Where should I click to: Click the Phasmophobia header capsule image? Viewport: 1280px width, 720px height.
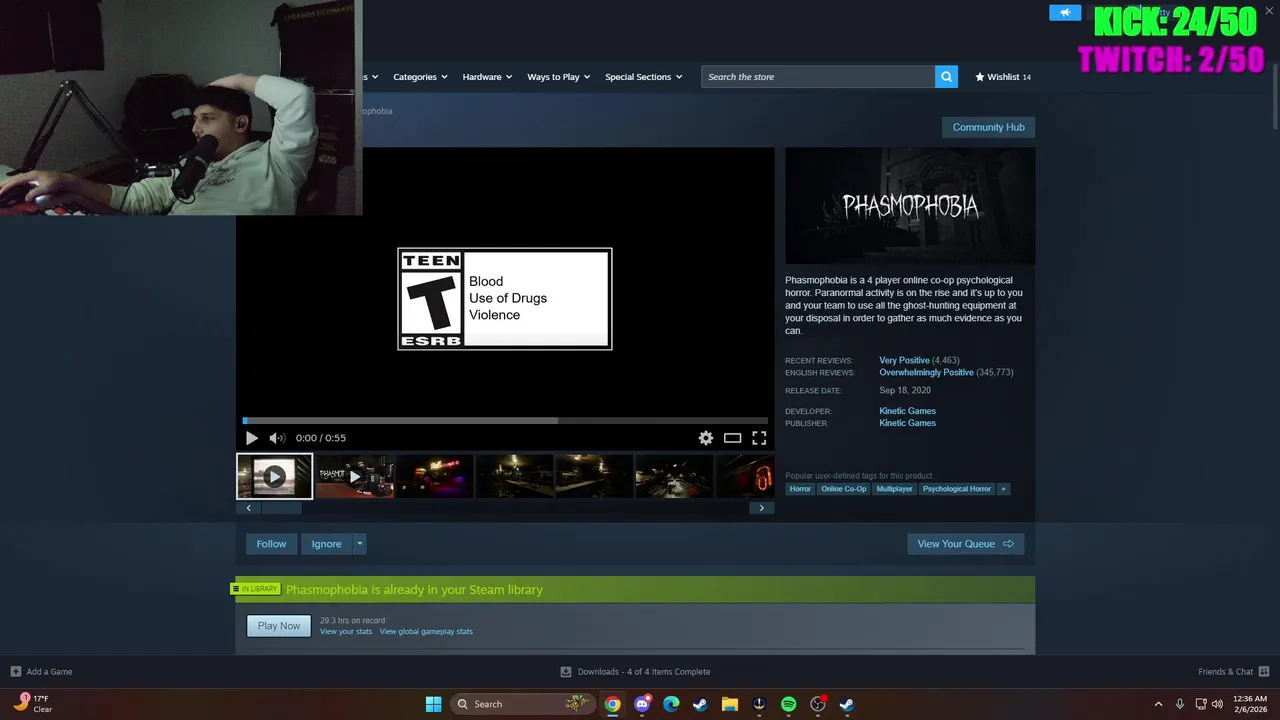click(x=910, y=206)
